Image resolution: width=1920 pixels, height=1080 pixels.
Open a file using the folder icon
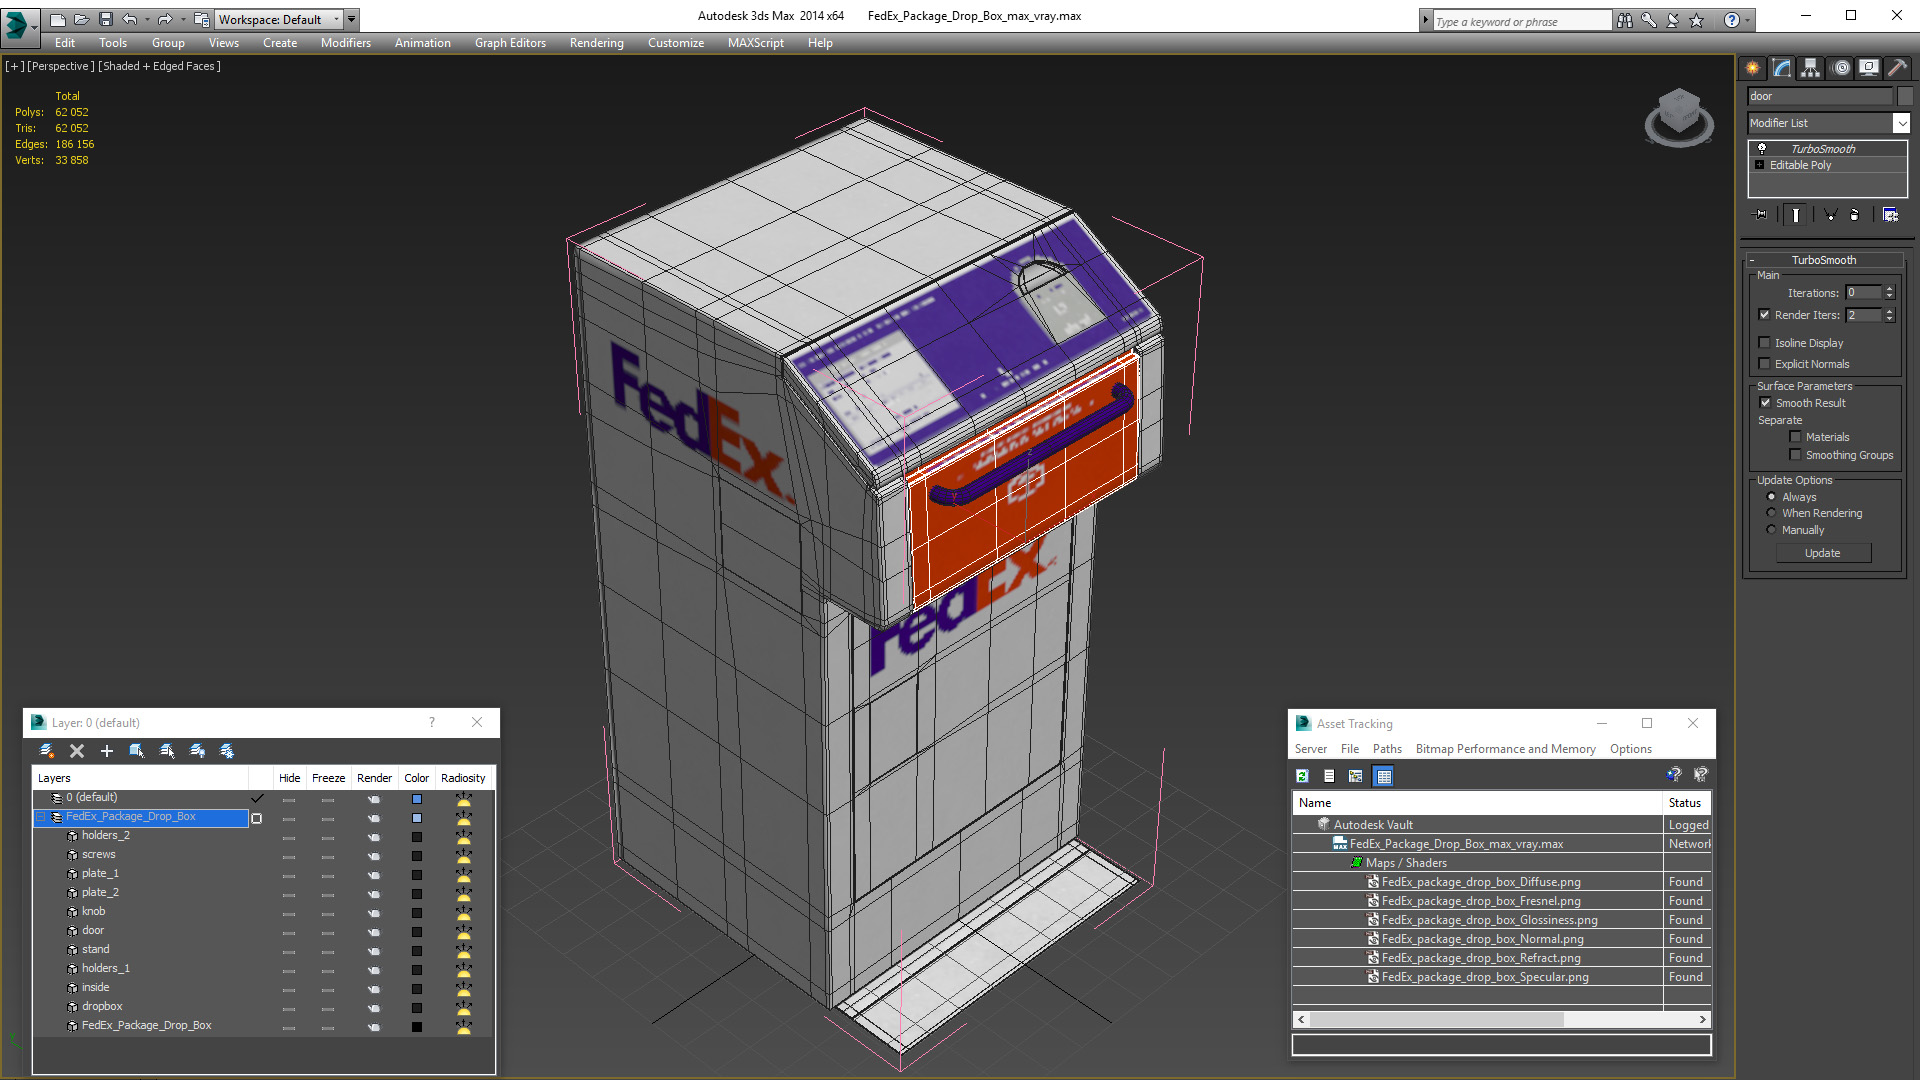82,19
